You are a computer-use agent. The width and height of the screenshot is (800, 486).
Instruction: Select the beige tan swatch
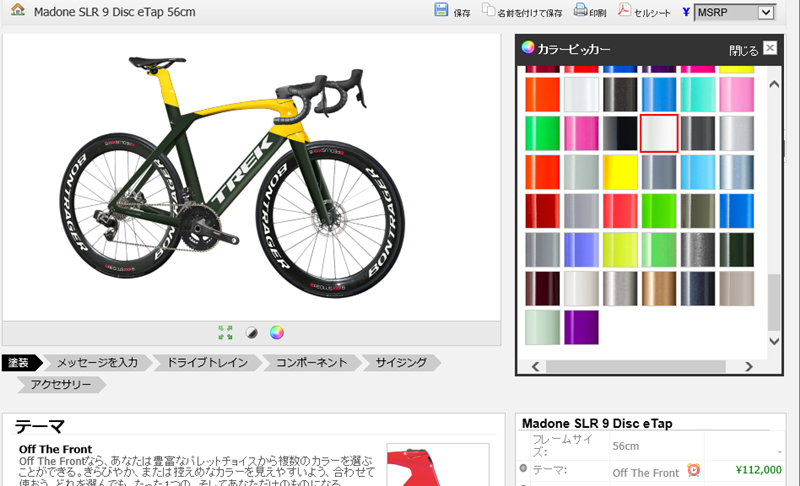[x=736, y=289]
